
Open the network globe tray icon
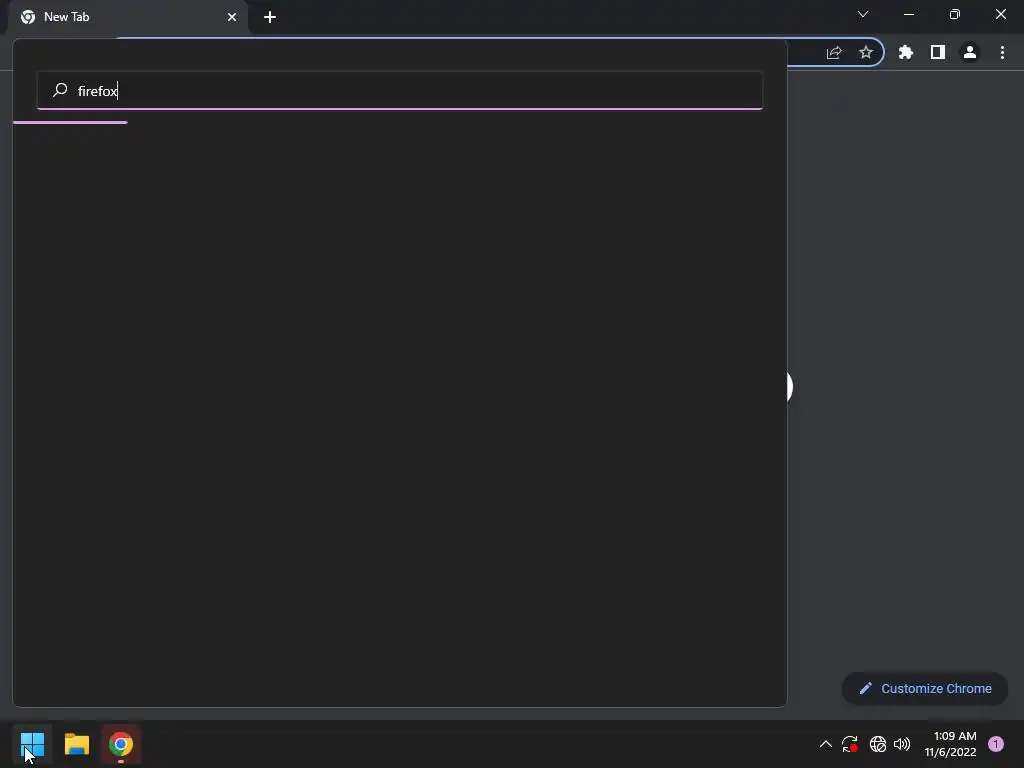pos(878,744)
